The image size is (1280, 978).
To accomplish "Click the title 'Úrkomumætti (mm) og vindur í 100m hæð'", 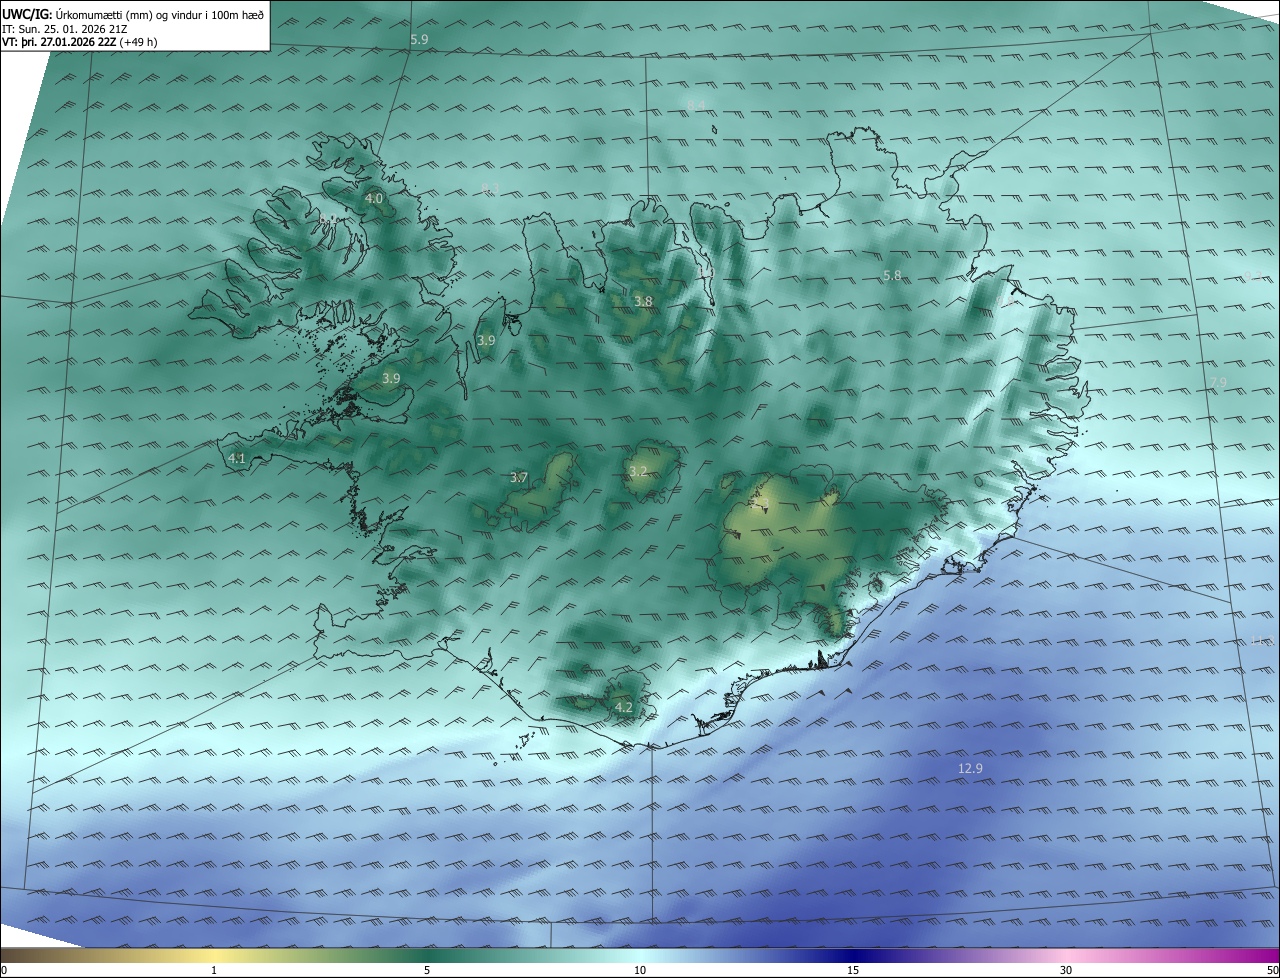I will [159, 14].
